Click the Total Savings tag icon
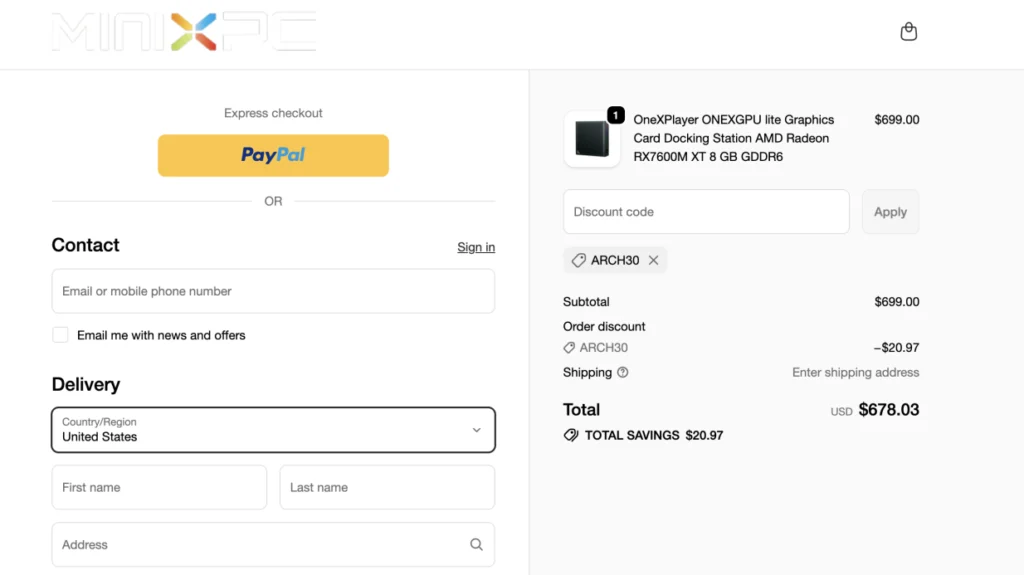This screenshot has height=575, width=1024. 571,436
